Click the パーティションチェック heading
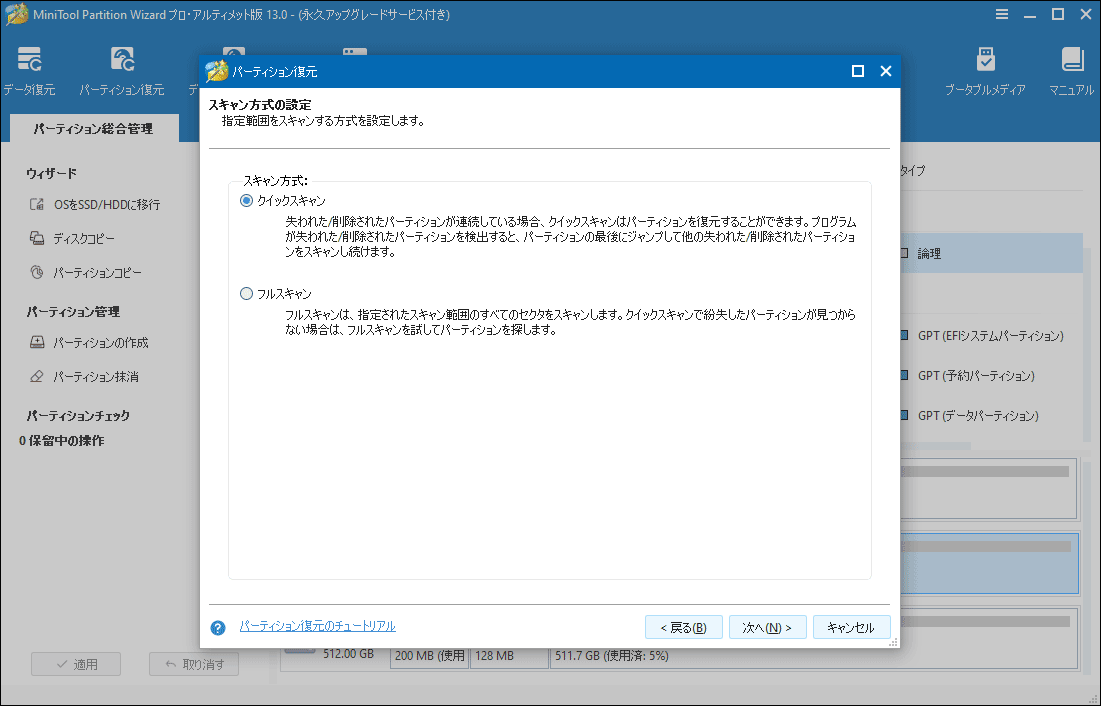1101x706 pixels. point(78,416)
